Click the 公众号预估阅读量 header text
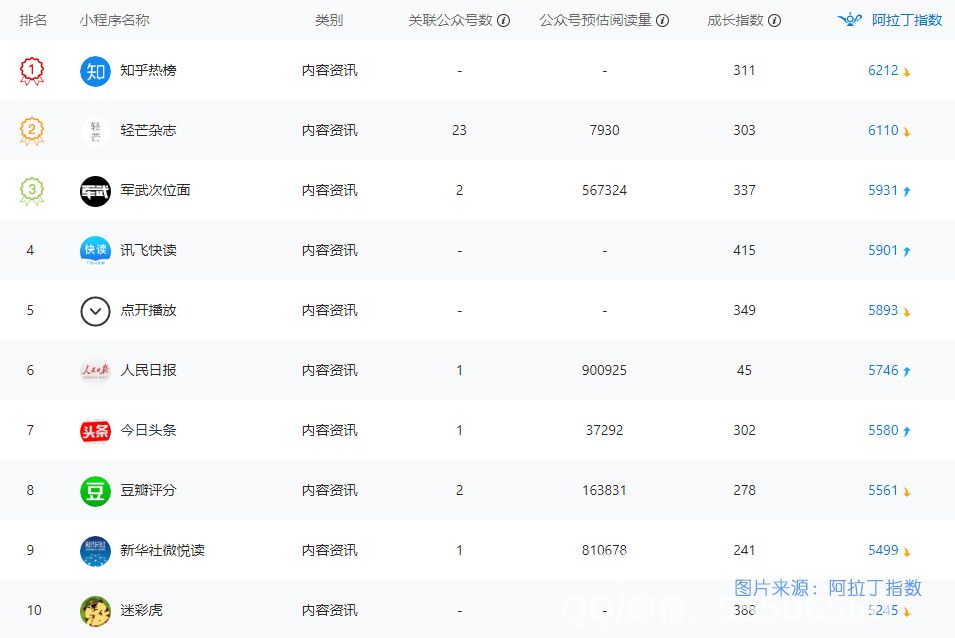Viewport: 955px width, 638px height. point(595,20)
